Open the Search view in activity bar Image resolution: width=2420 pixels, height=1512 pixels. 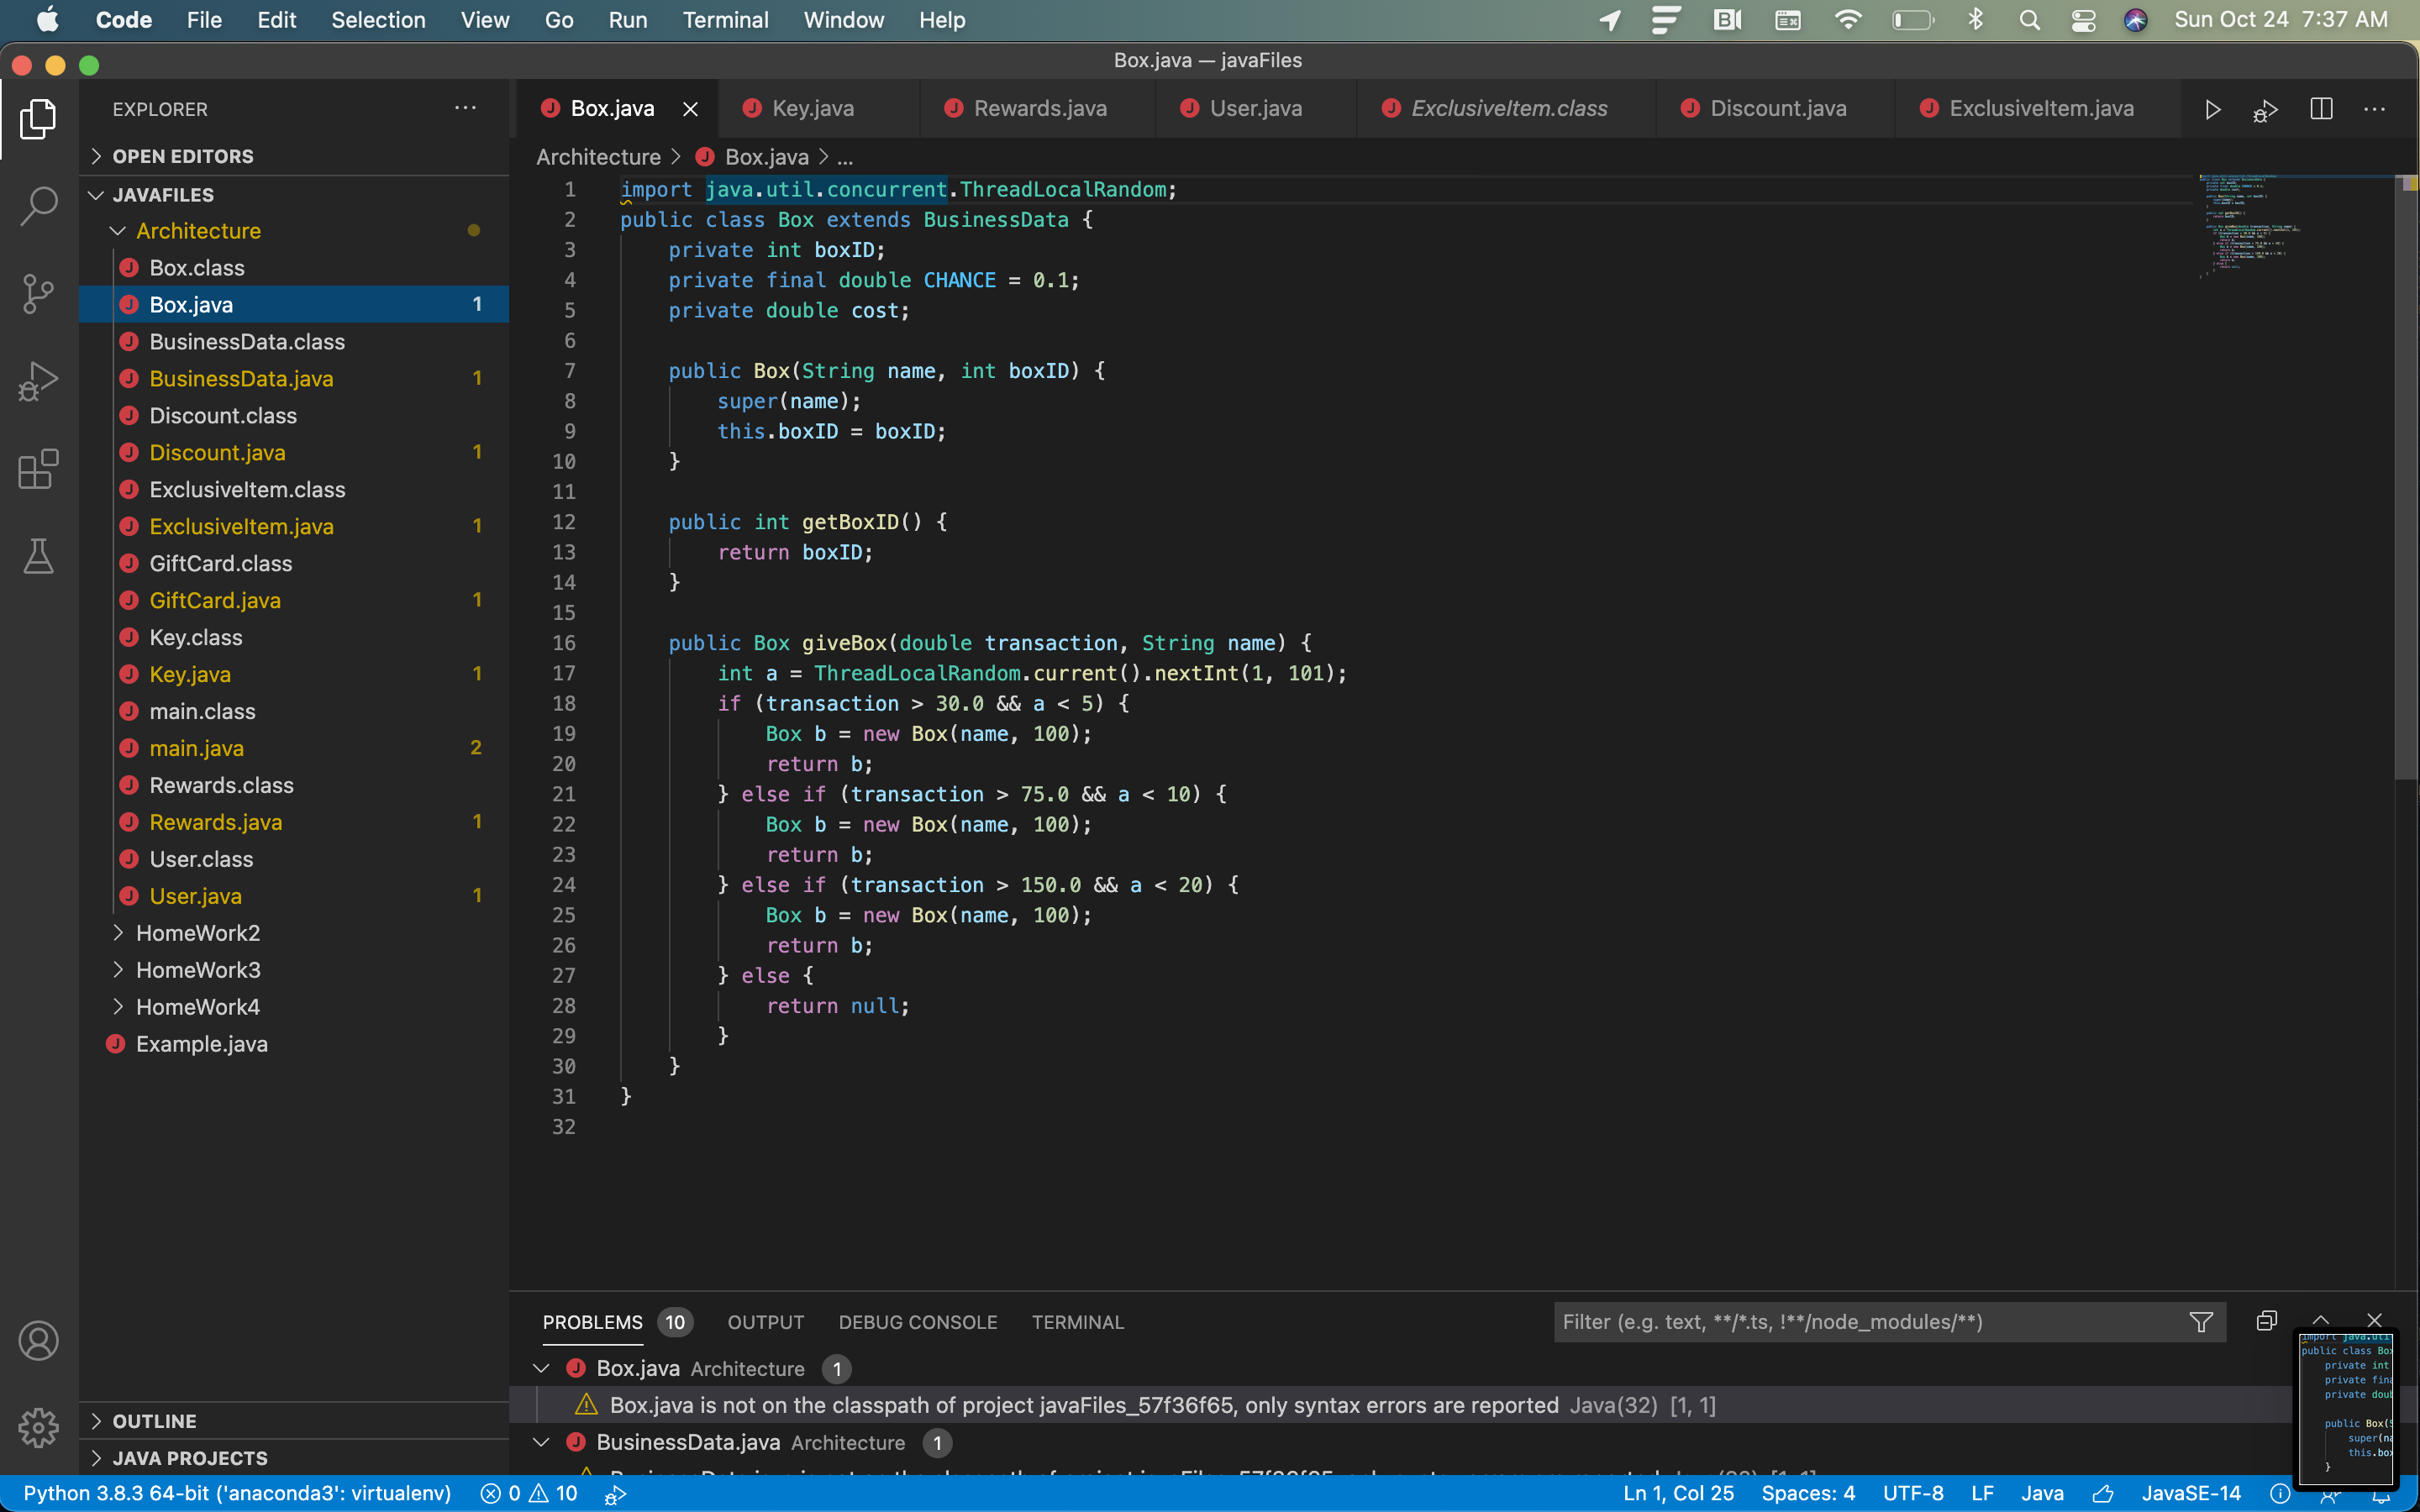pyautogui.click(x=38, y=206)
